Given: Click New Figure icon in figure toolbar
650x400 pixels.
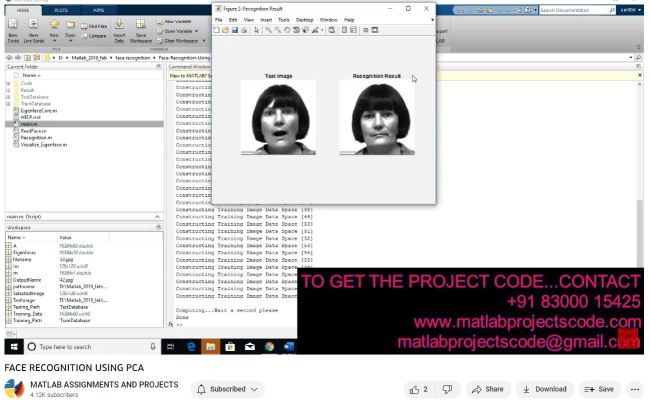Looking at the screenshot, I should [217, 30].
